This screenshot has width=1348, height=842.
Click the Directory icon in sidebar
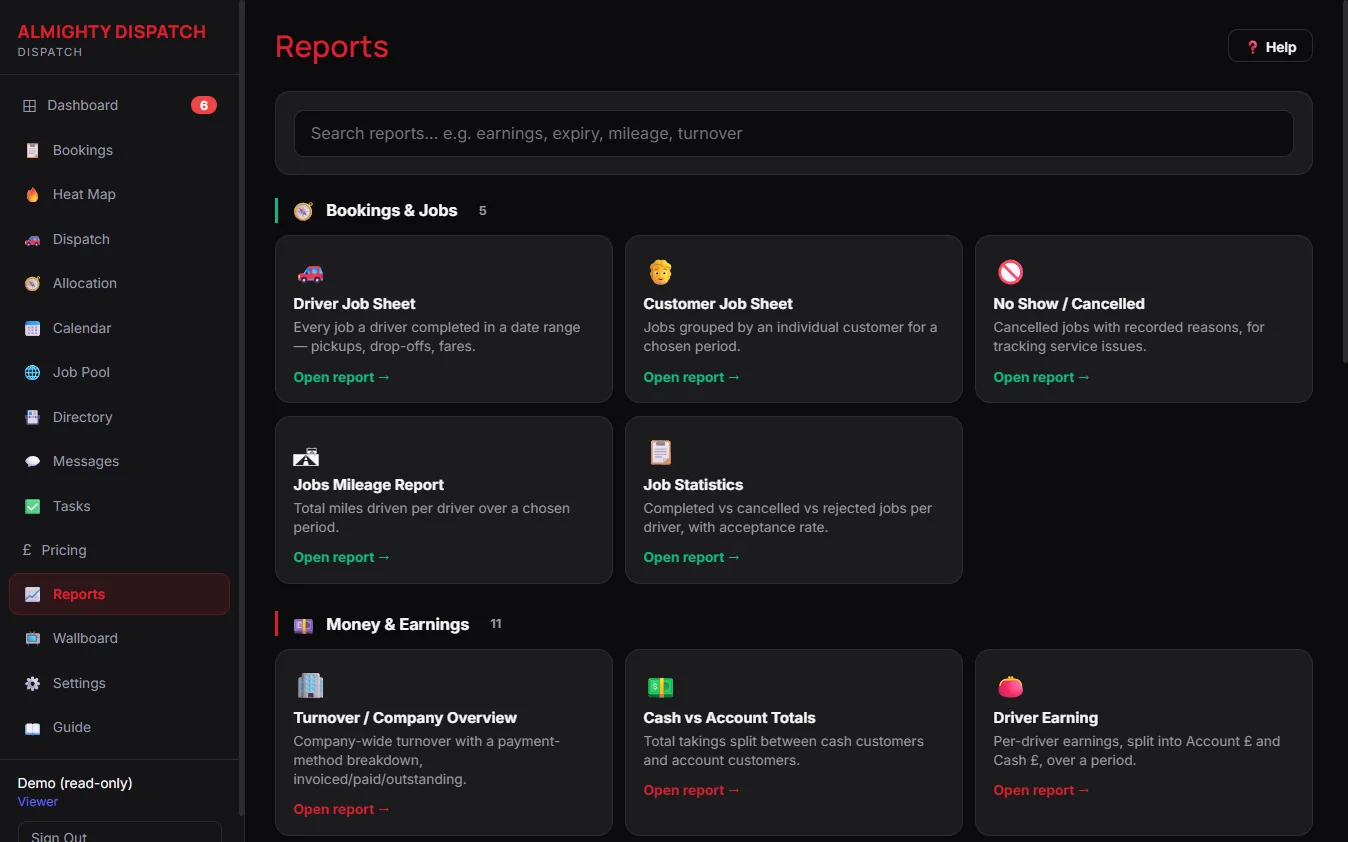tap(33, 417)
